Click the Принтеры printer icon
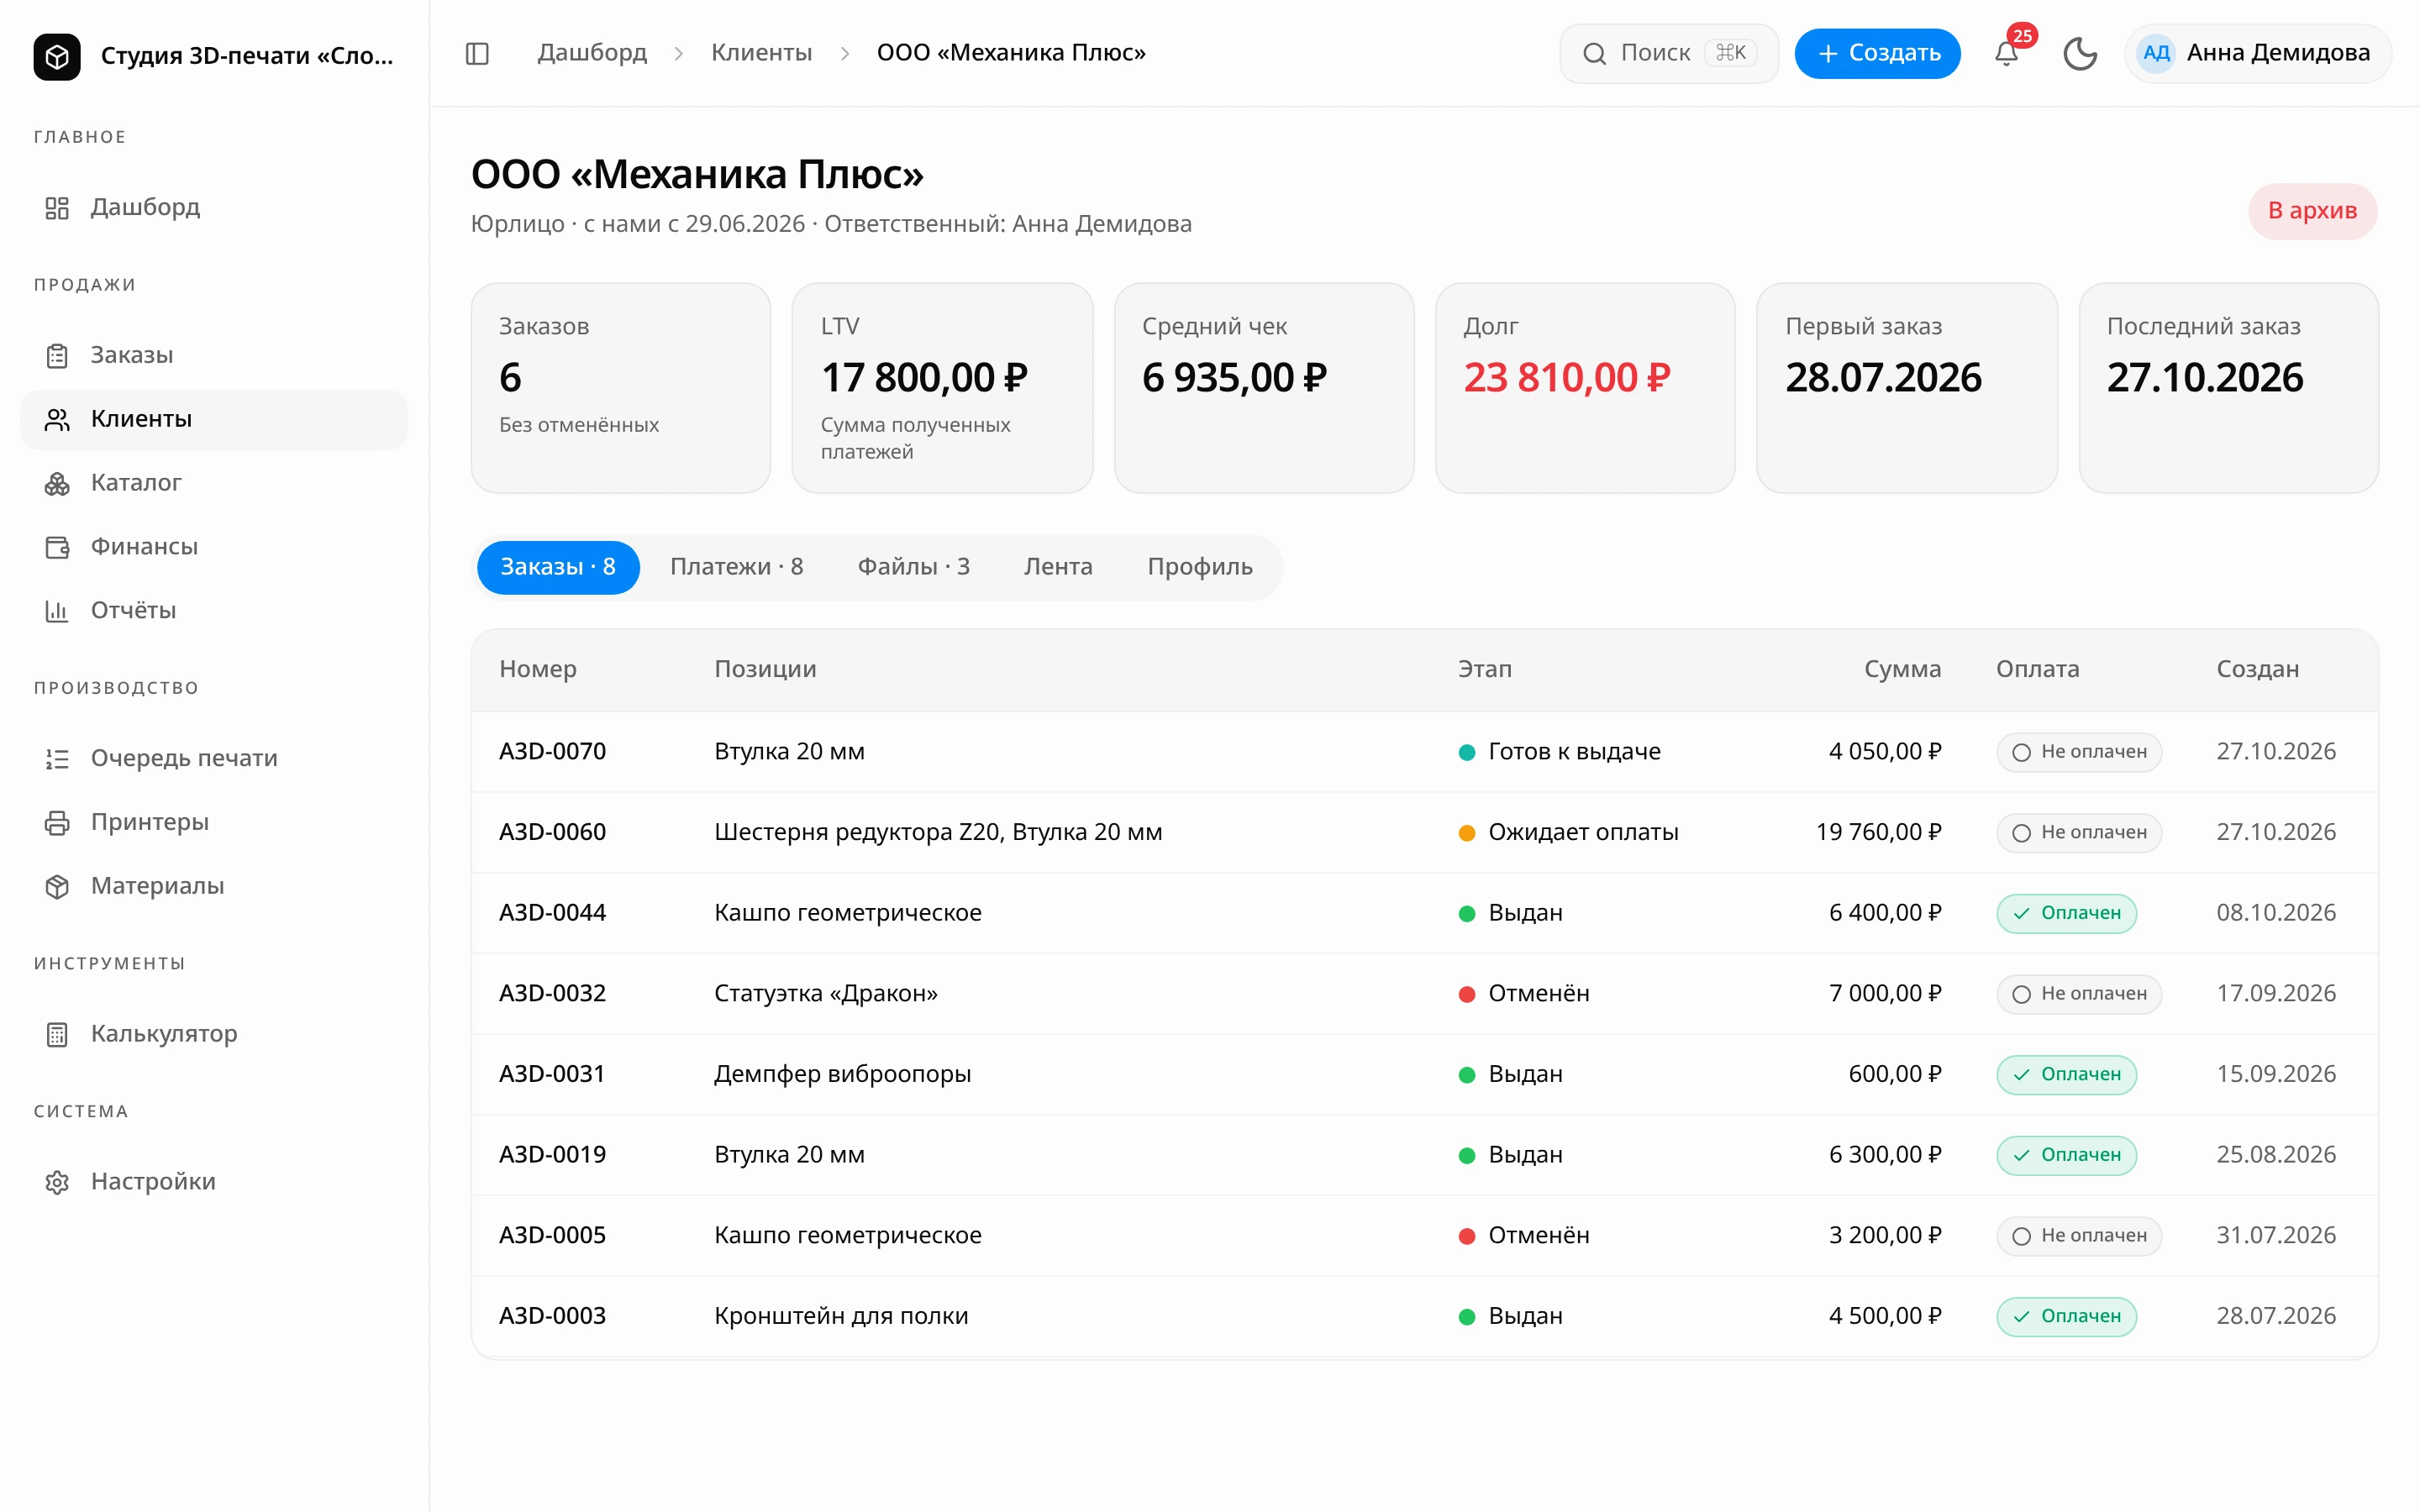Image resolution: width=2420 pixels, height=1512 pixels. [x=57, y=823]
